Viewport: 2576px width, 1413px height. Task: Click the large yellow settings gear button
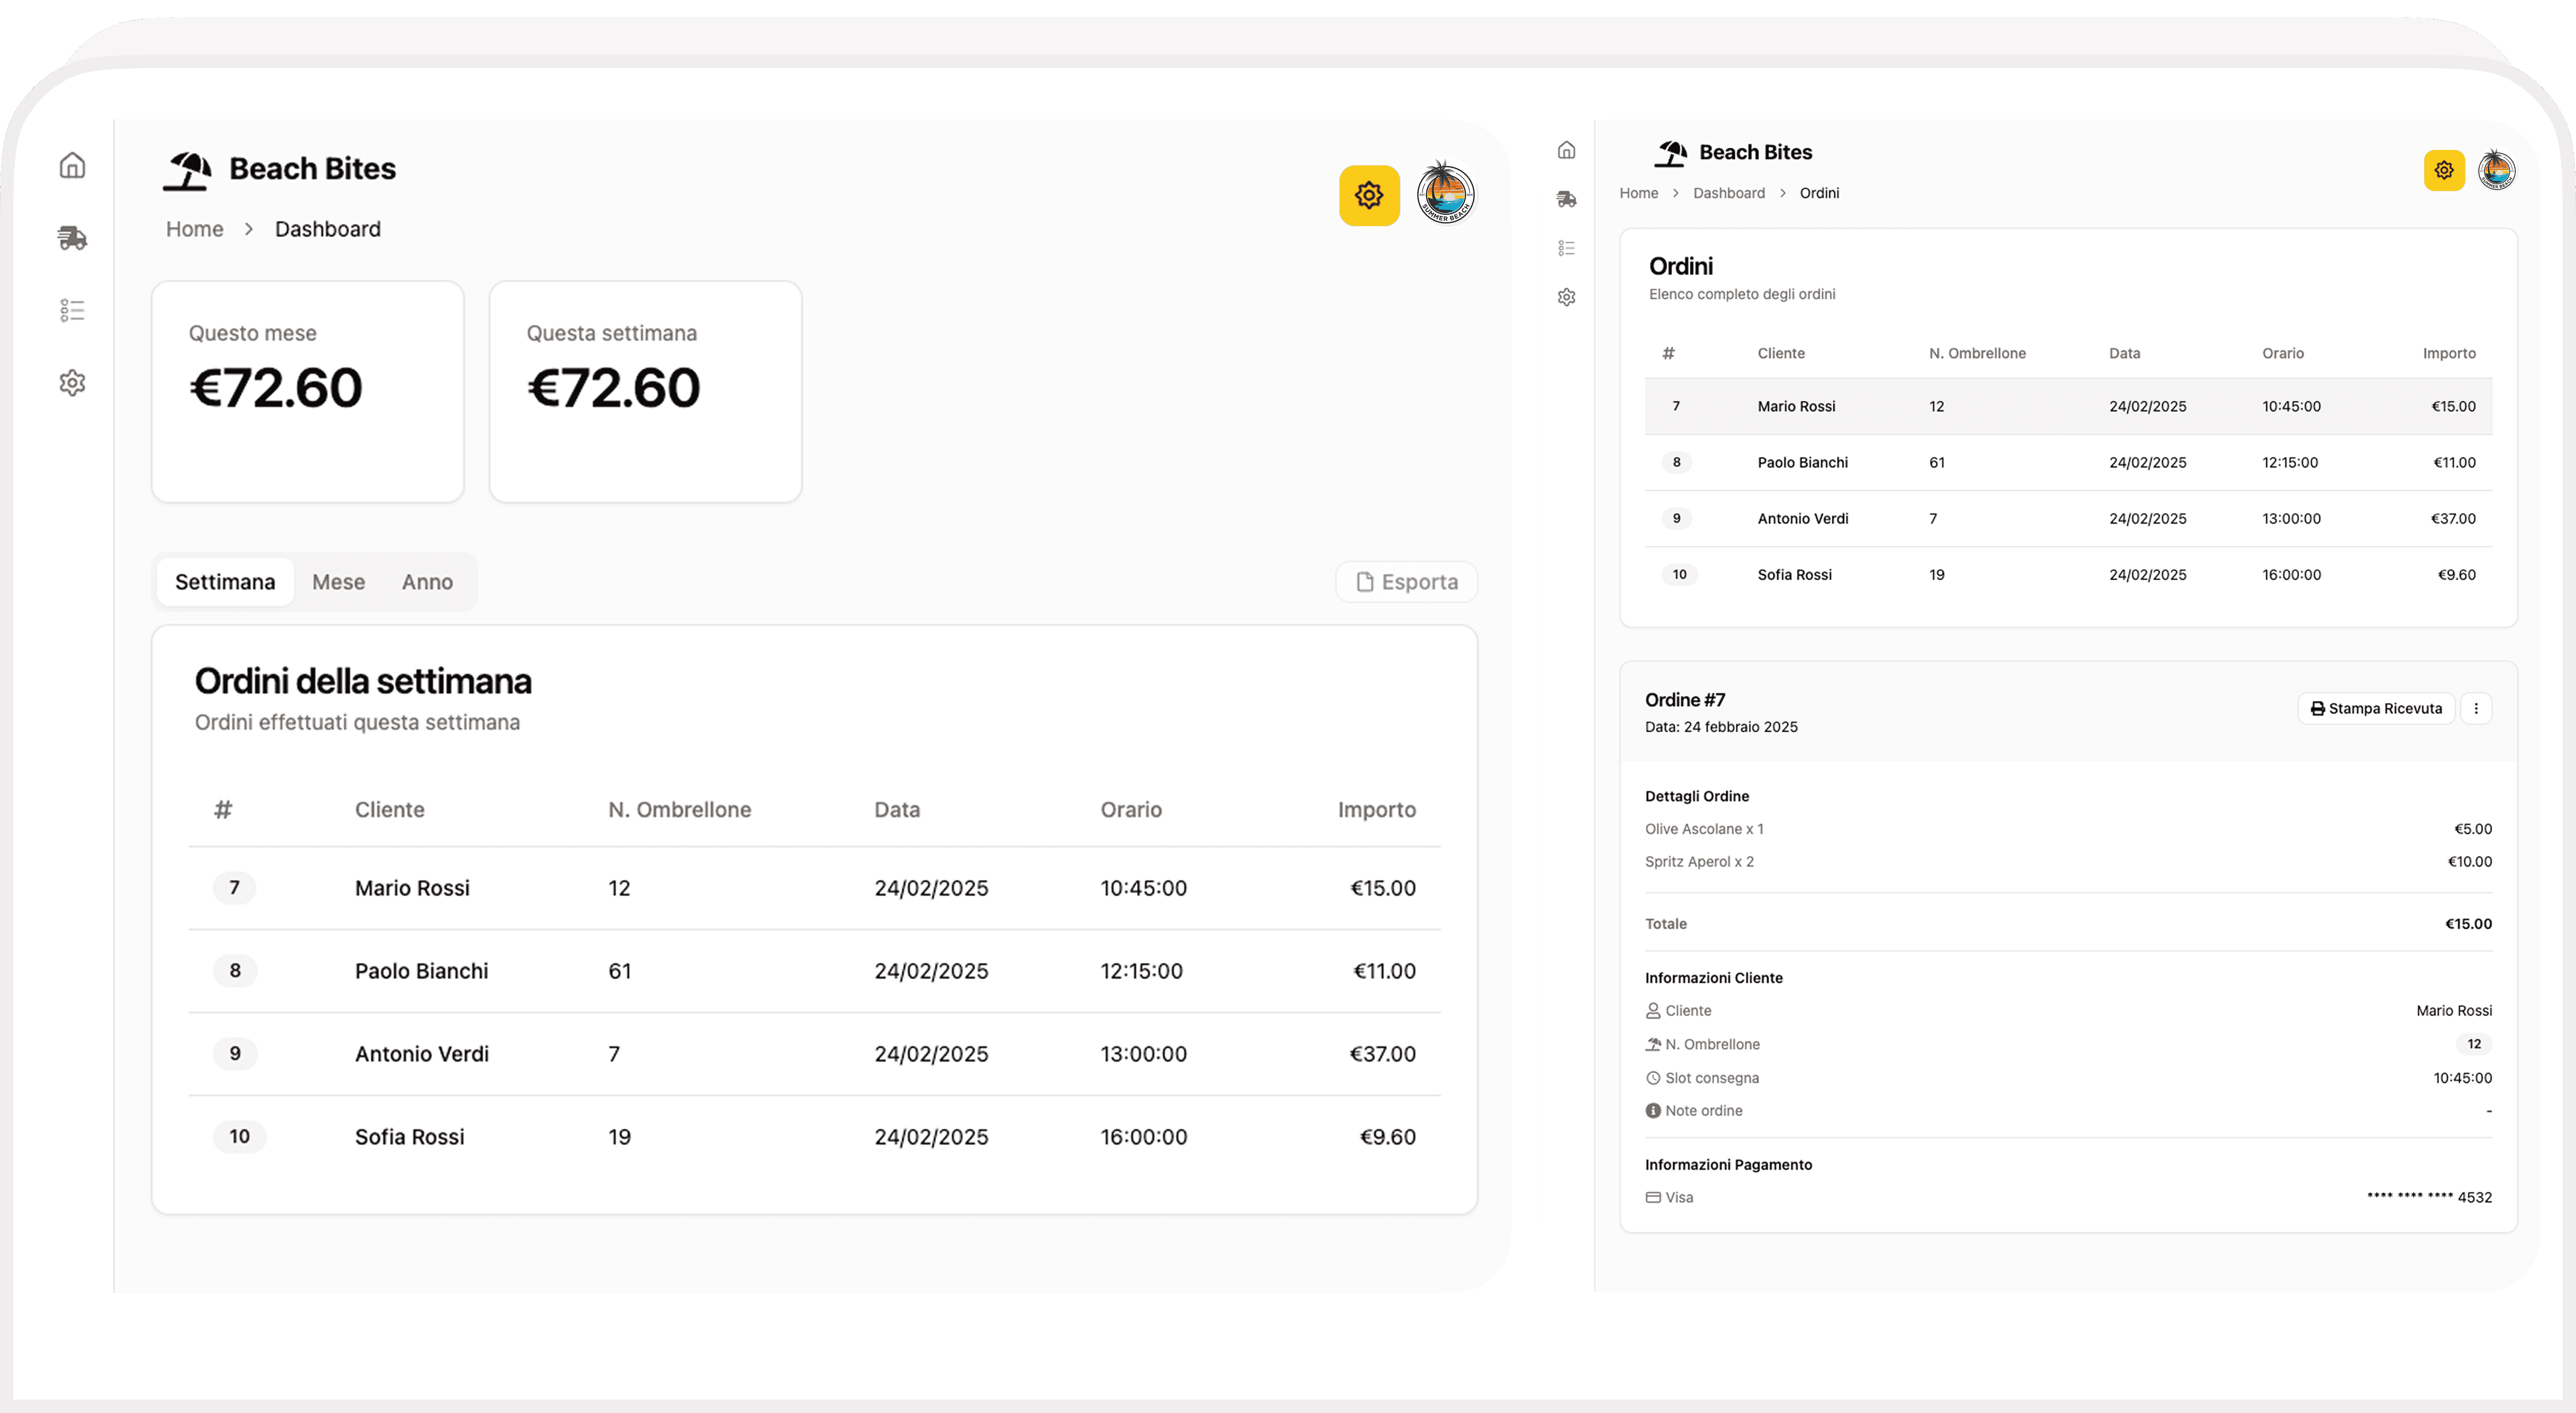[1368, 195]
